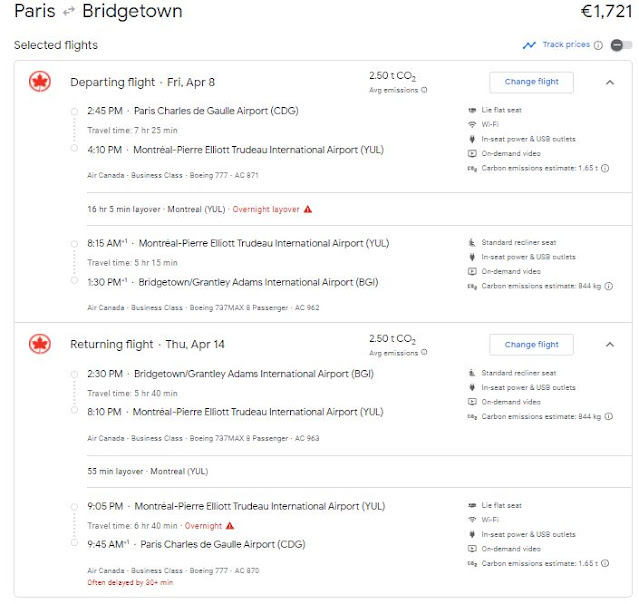The image size is (639, 604).
Task: Click info icon next to returning Avg emissions
Action: tap(424, 353)
